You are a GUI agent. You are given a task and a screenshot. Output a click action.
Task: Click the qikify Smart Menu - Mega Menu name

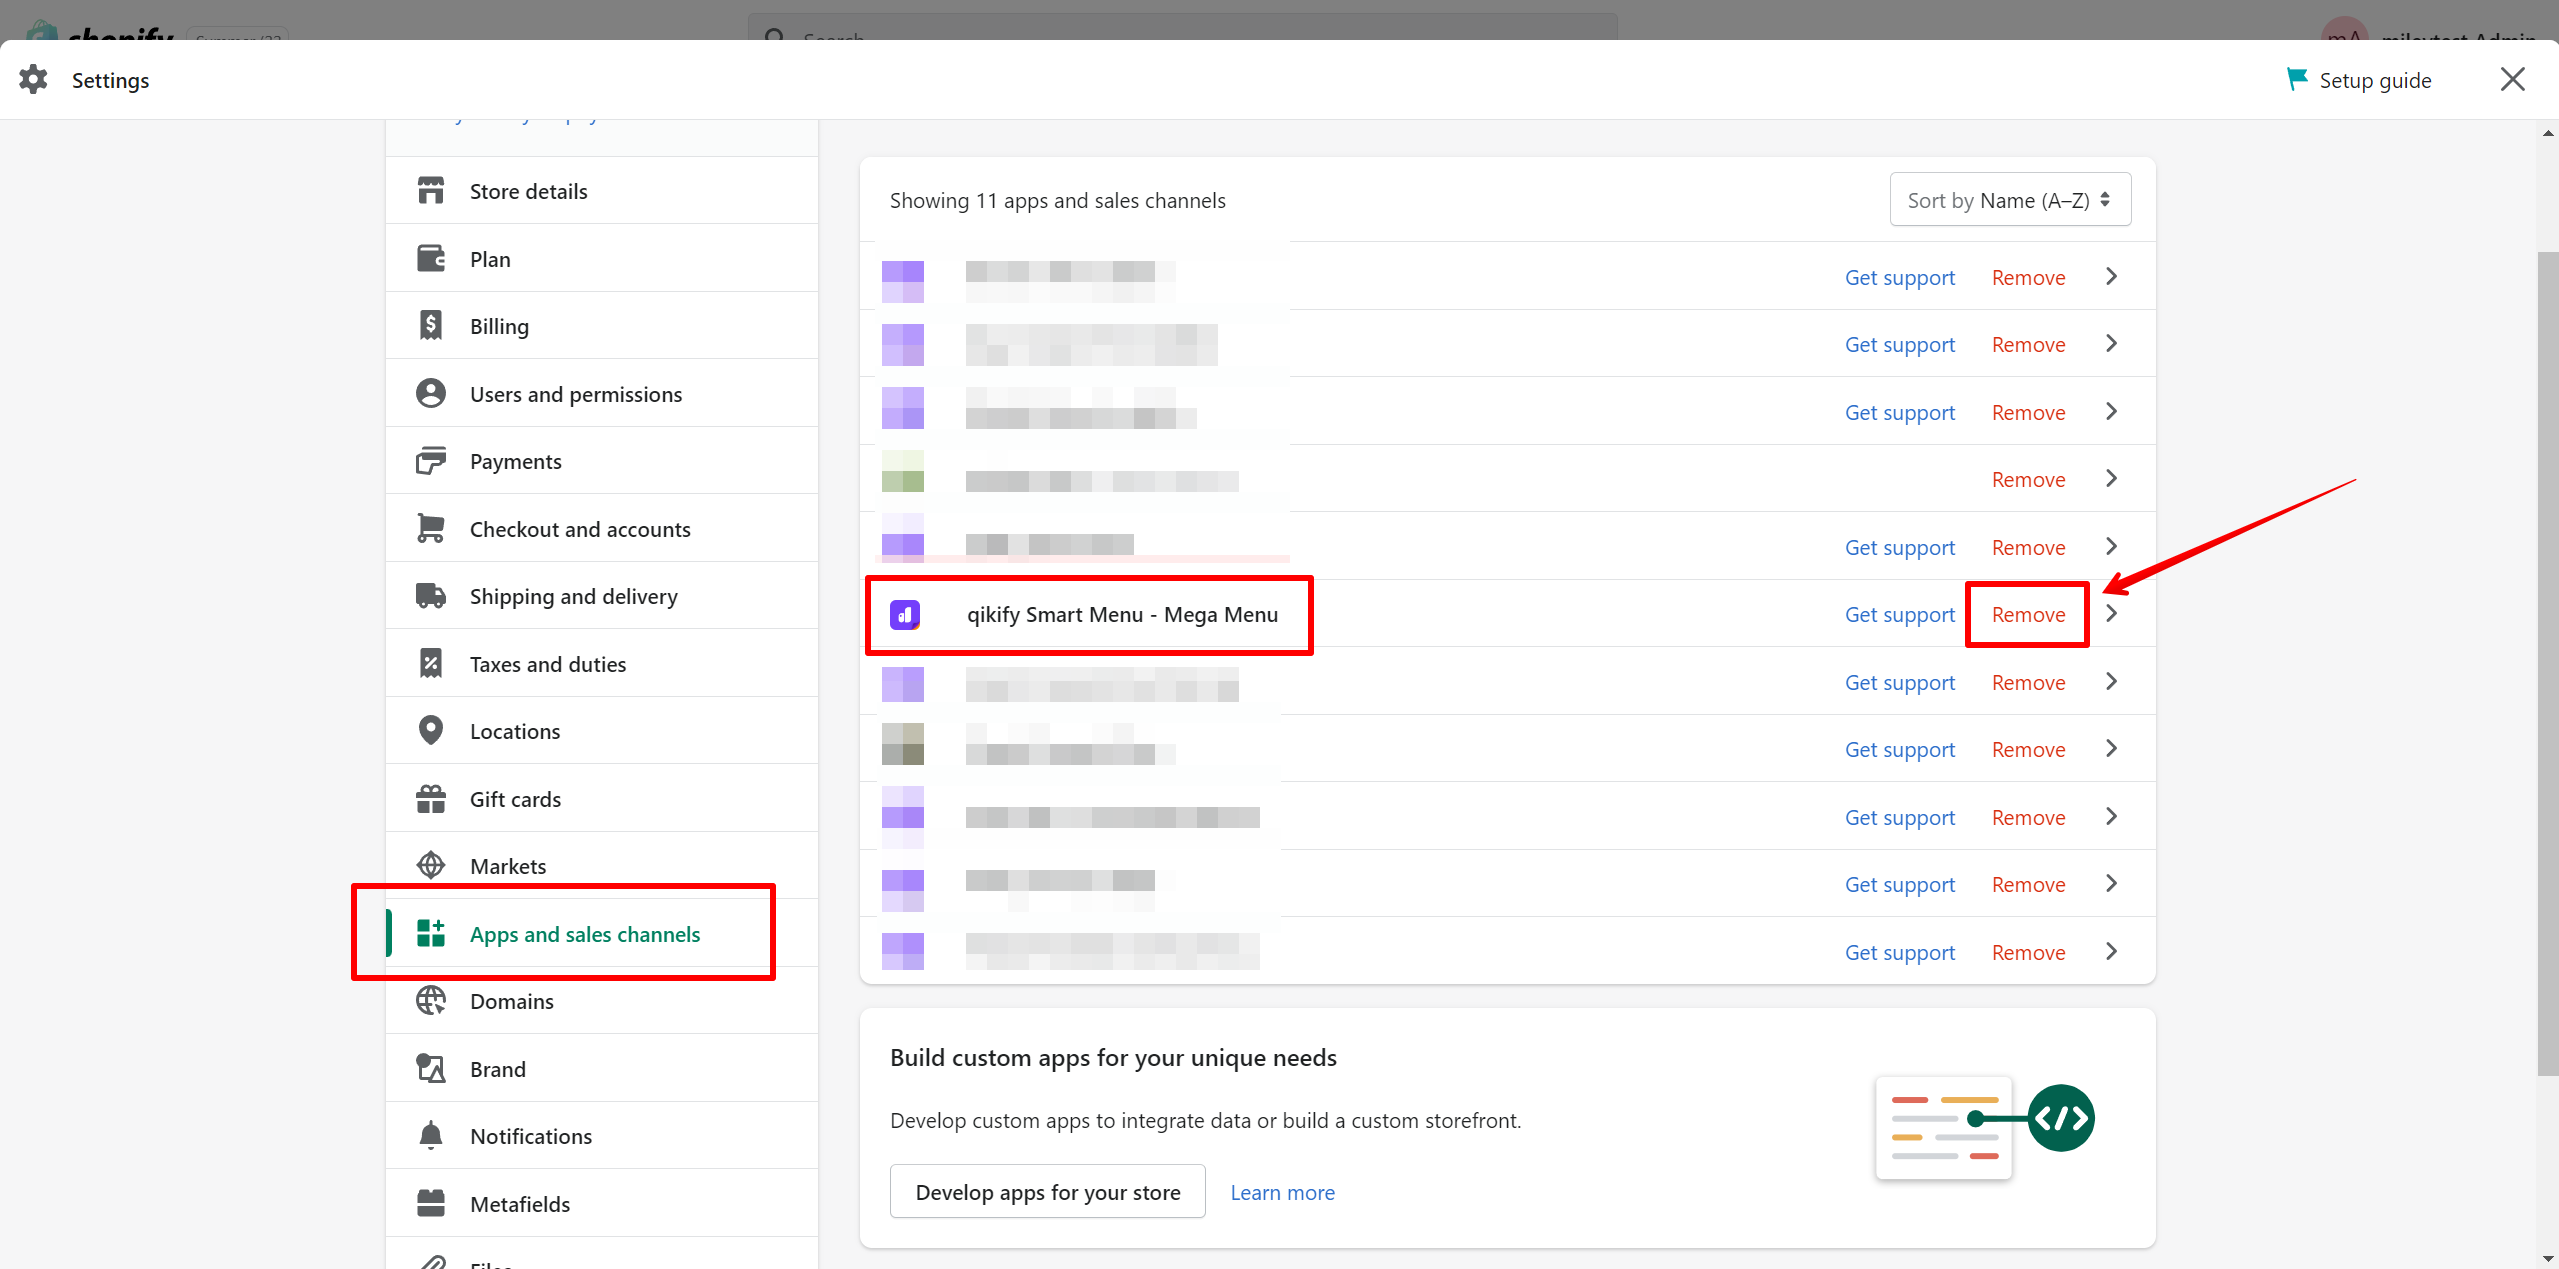pyautogui.click(x=1122, y=615)
